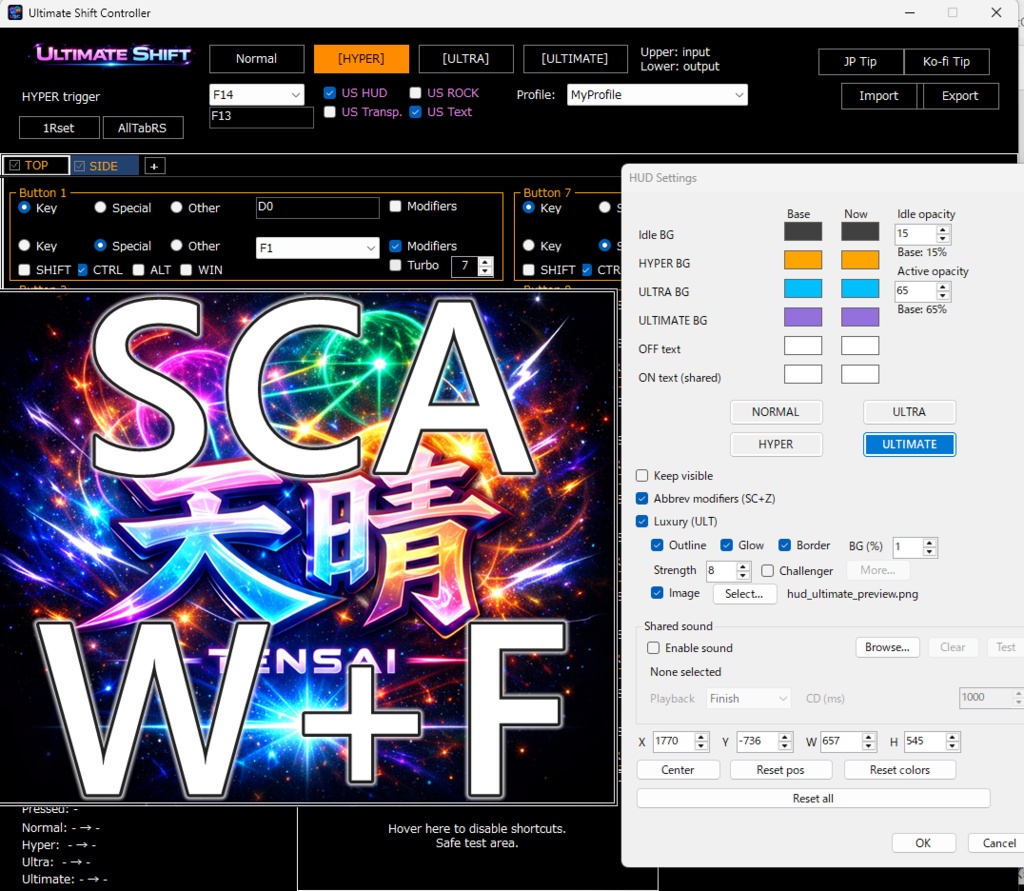Click Select... to change the HUD image
This screenshot has height=891, width=1024.
pyautogui.click(x=745, y=593)
